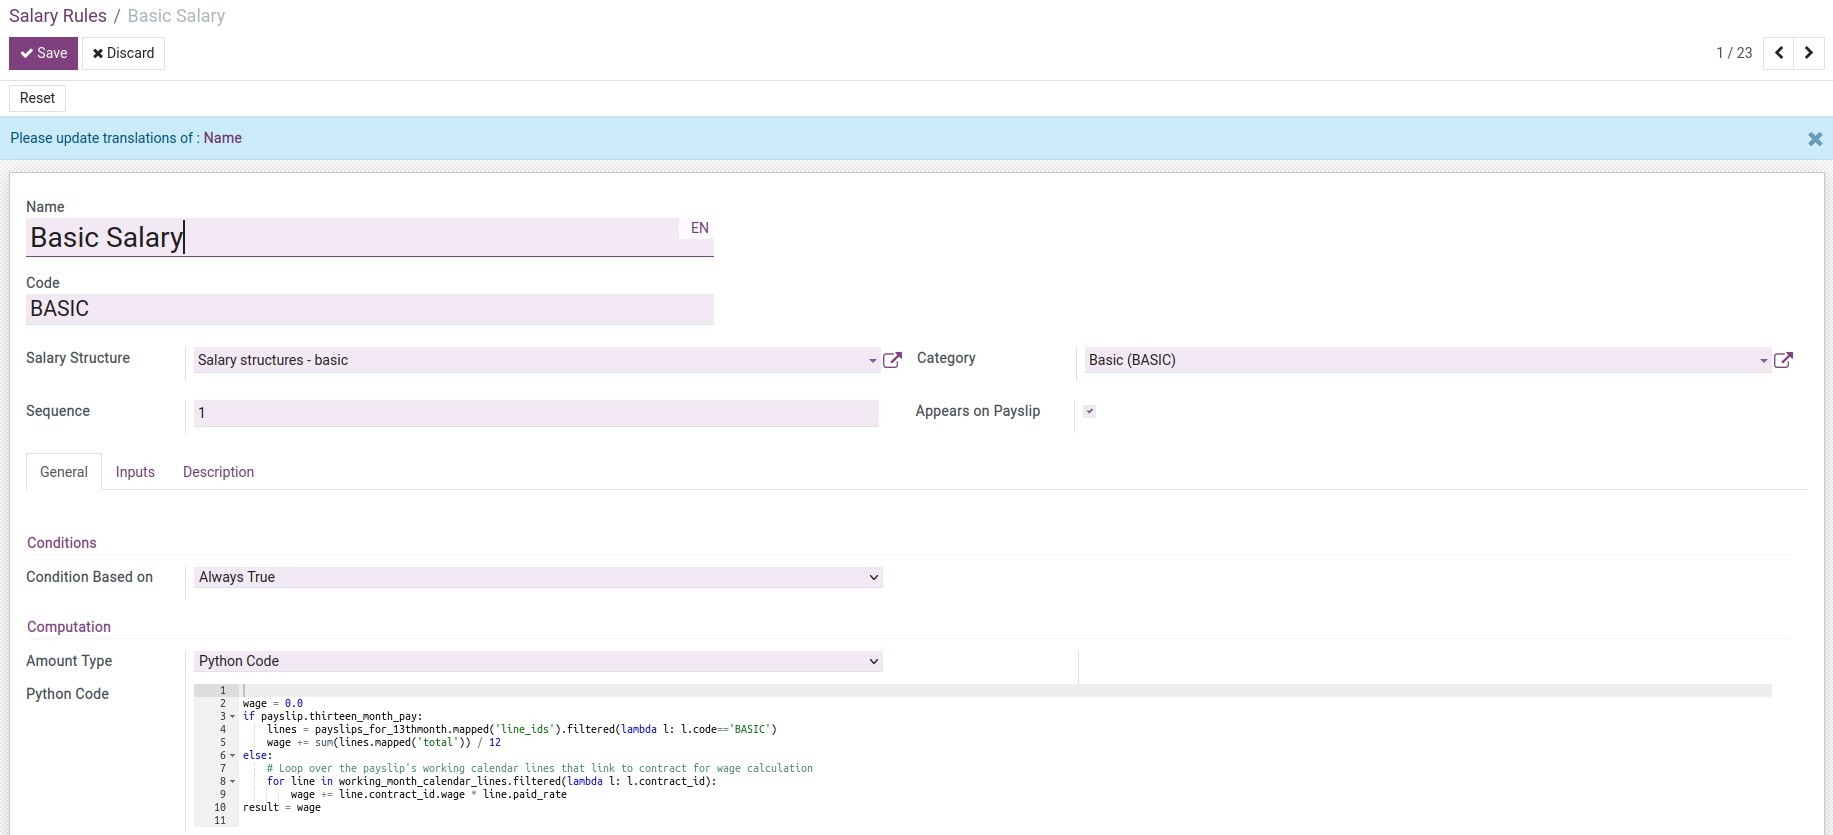Screen dimensions: 1833x835
Task: Collapse the else block fold arrow on line 6
Action: click(x=233, y=756)
